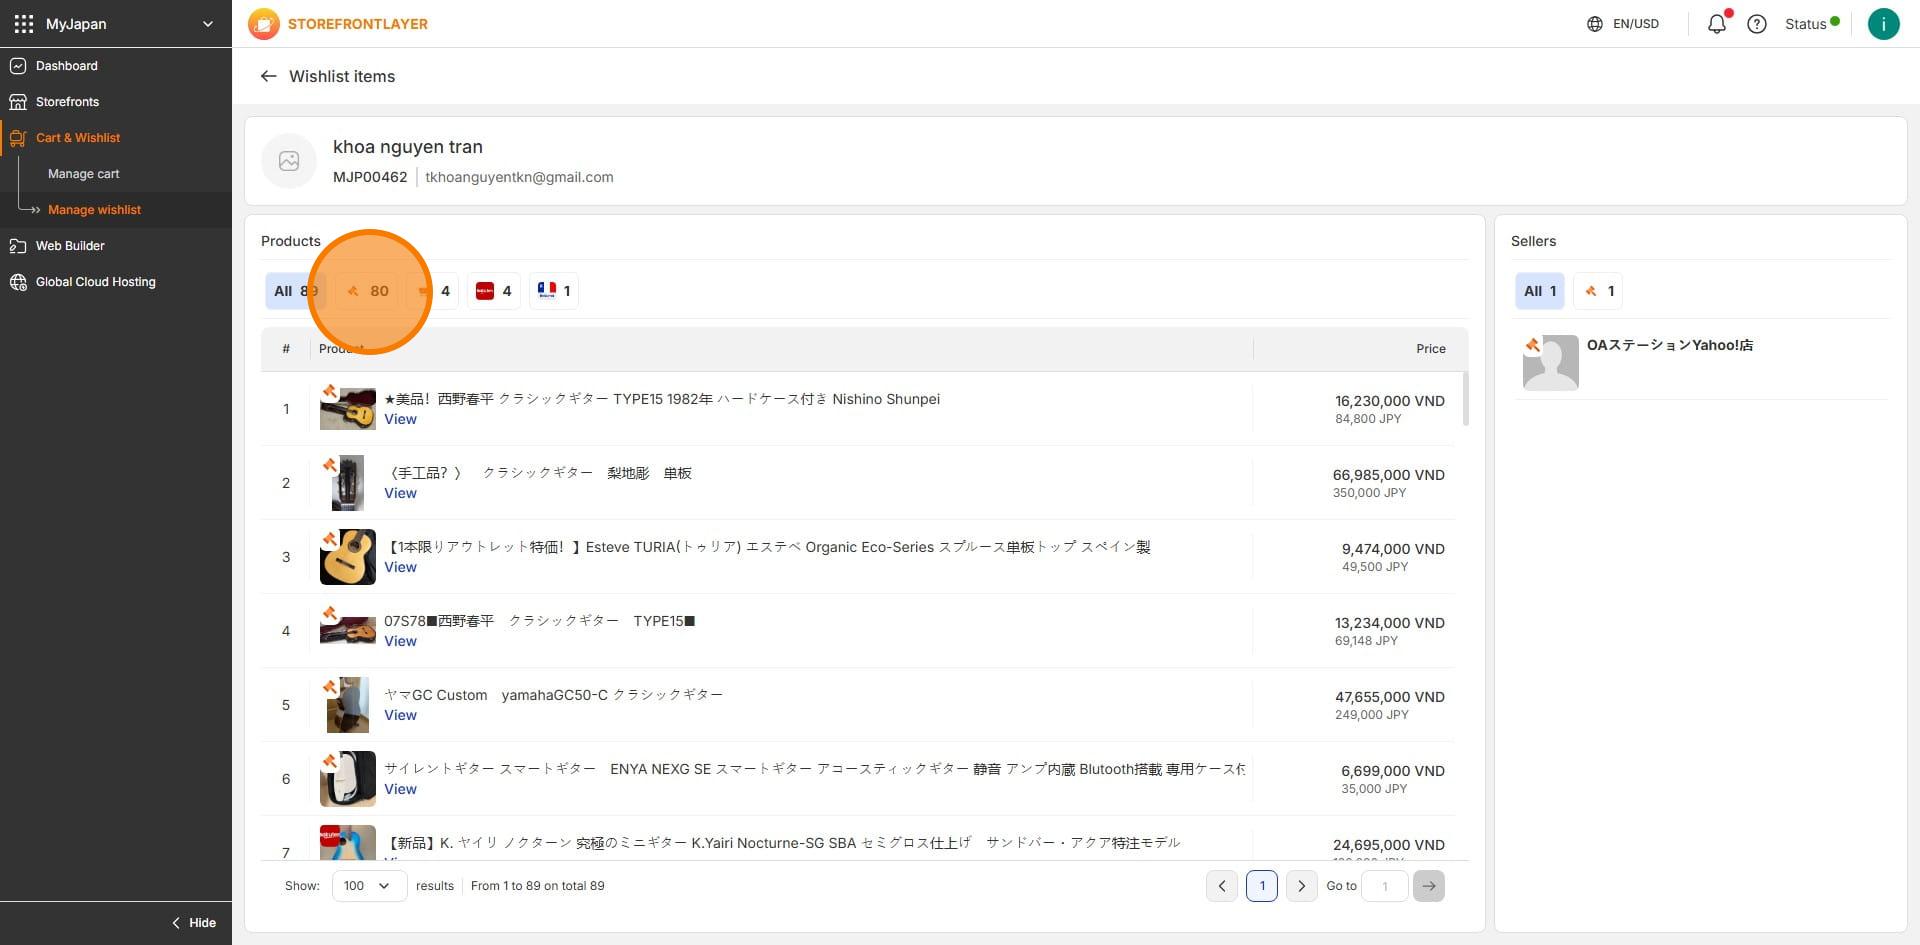
Task: Select page 1 in pagination
Action: [1262, 886]
